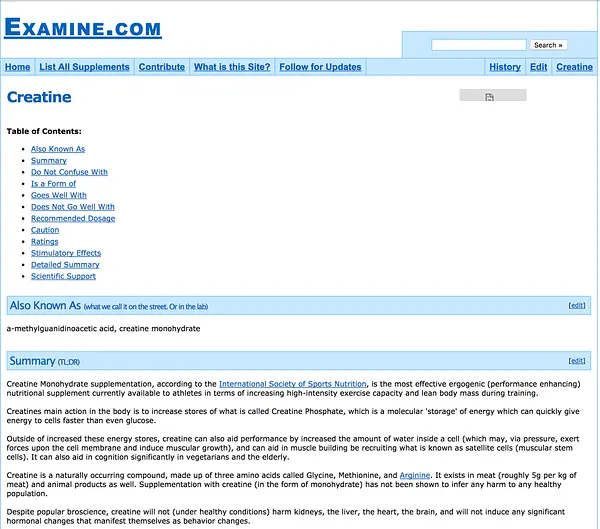Open List All Supplements page
Viewport: 600px width, 529px height.
pyautogui.click(x=85, y=67)
